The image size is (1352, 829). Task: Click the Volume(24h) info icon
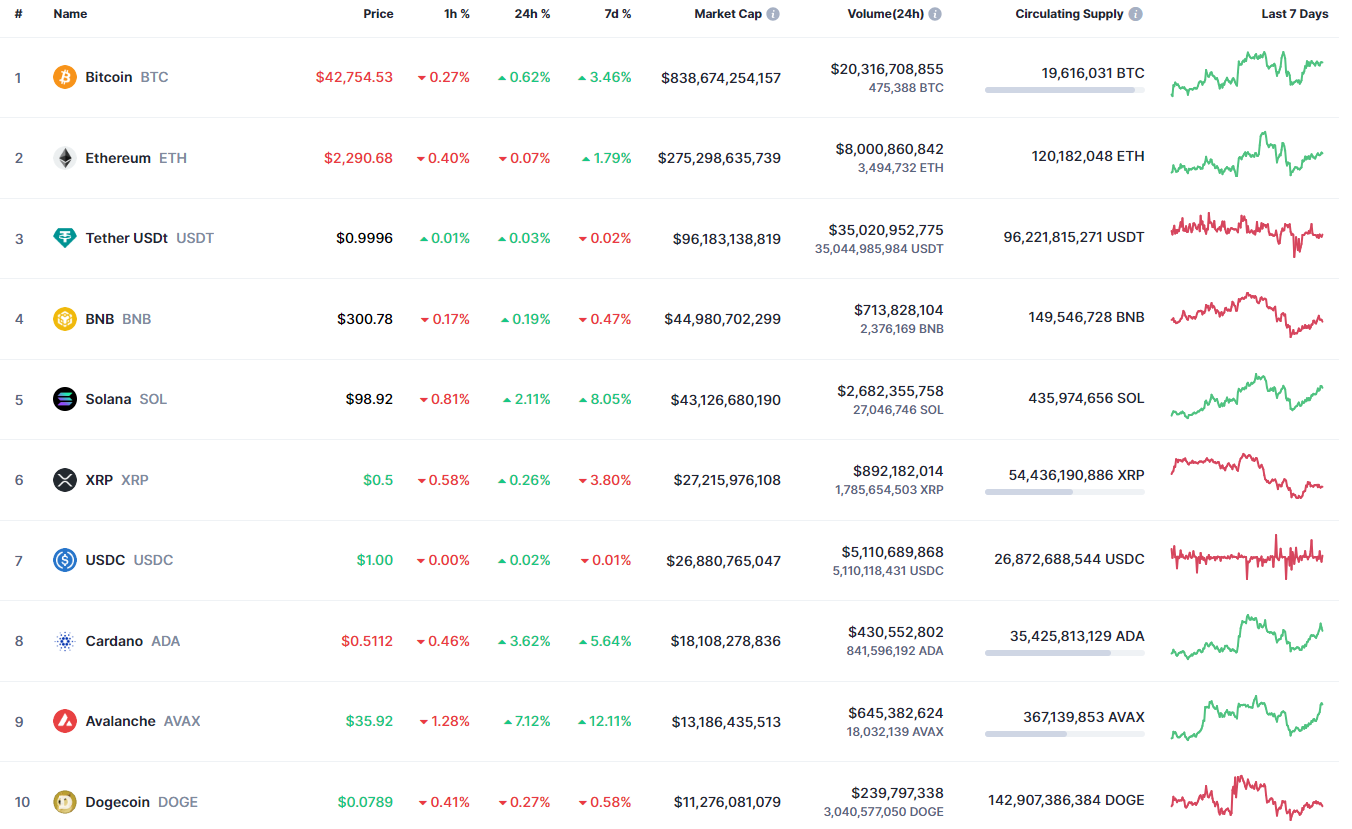(x=935, y=14)
